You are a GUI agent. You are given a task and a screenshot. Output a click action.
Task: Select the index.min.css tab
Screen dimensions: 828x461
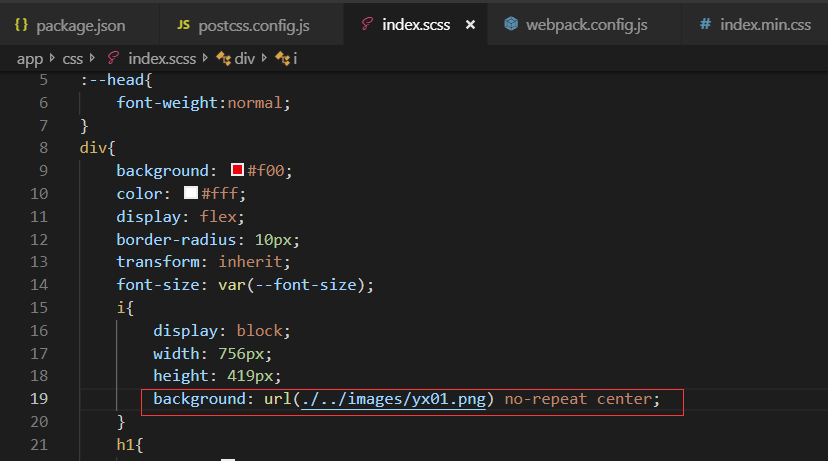pyautogui.click(x=765, y=23)
